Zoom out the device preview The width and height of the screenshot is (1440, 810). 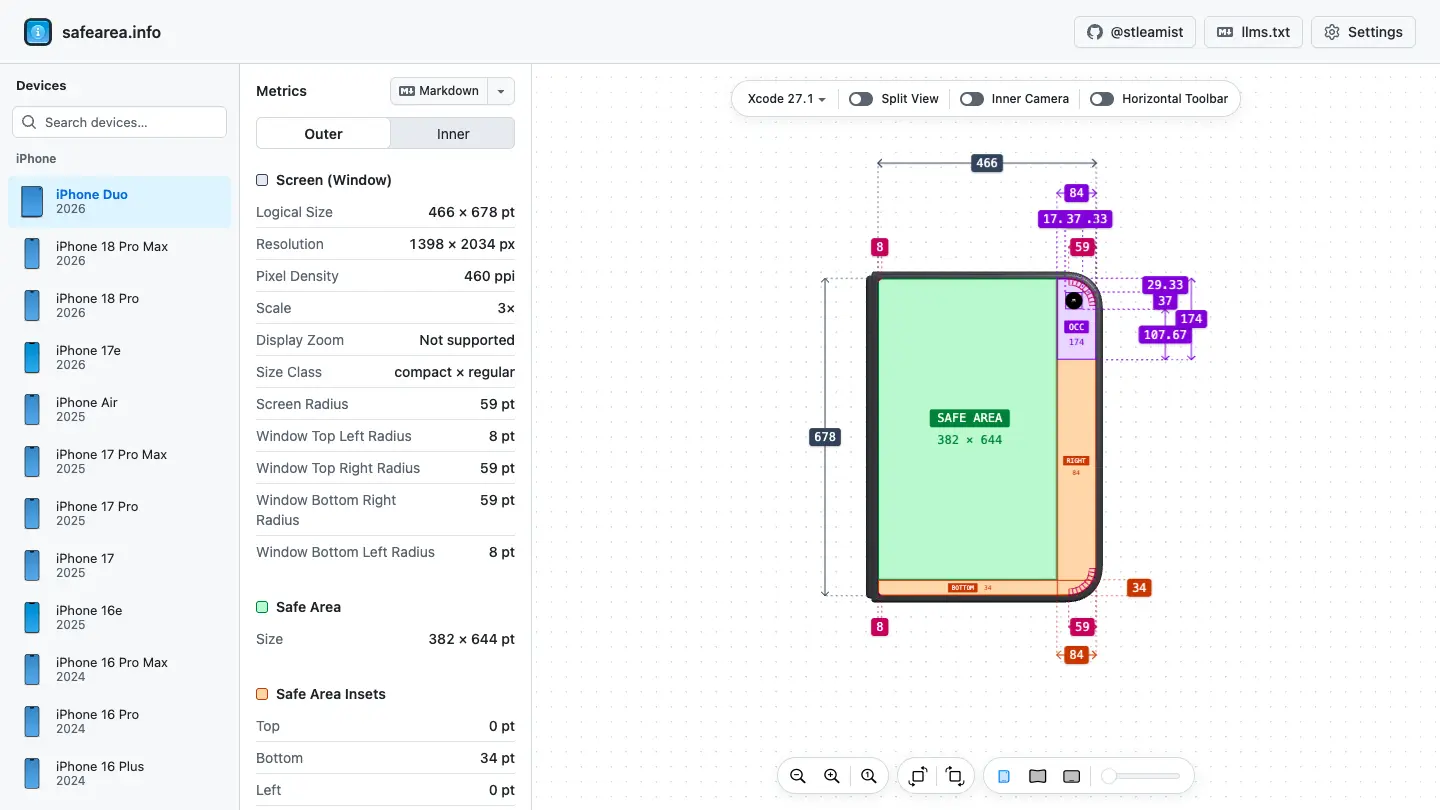coord(798,776)
